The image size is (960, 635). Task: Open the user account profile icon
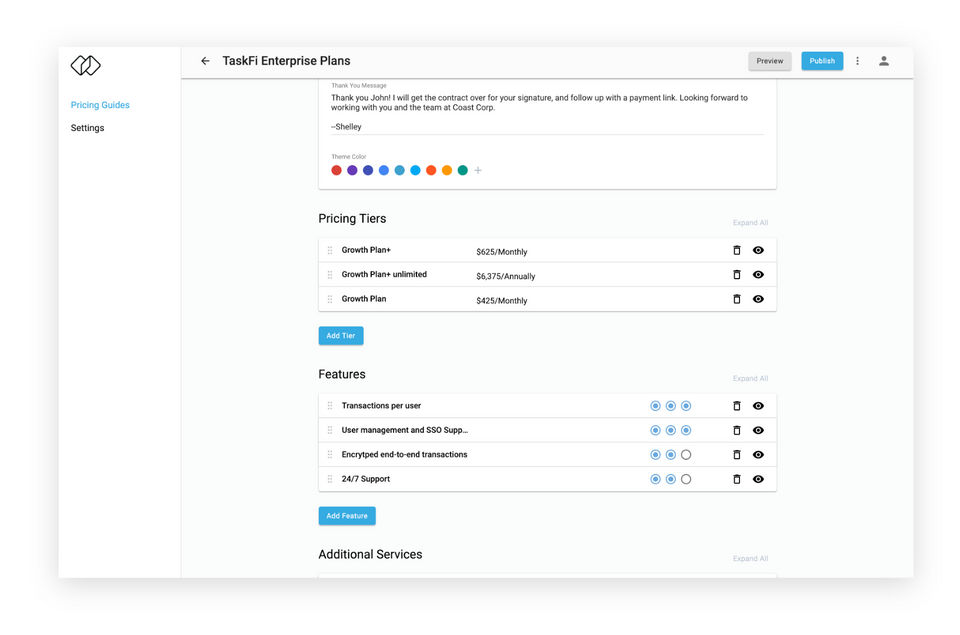tap(883, 61)
